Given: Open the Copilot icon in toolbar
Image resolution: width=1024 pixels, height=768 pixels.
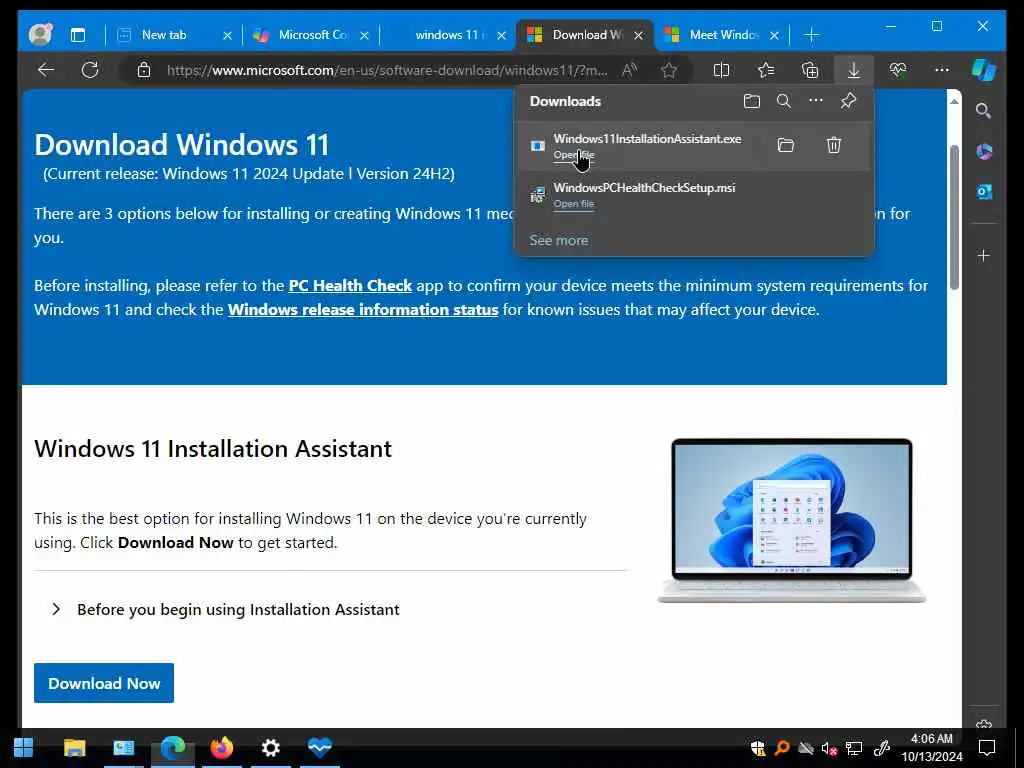Looking at the screenshot, I should tap(984, 70).
